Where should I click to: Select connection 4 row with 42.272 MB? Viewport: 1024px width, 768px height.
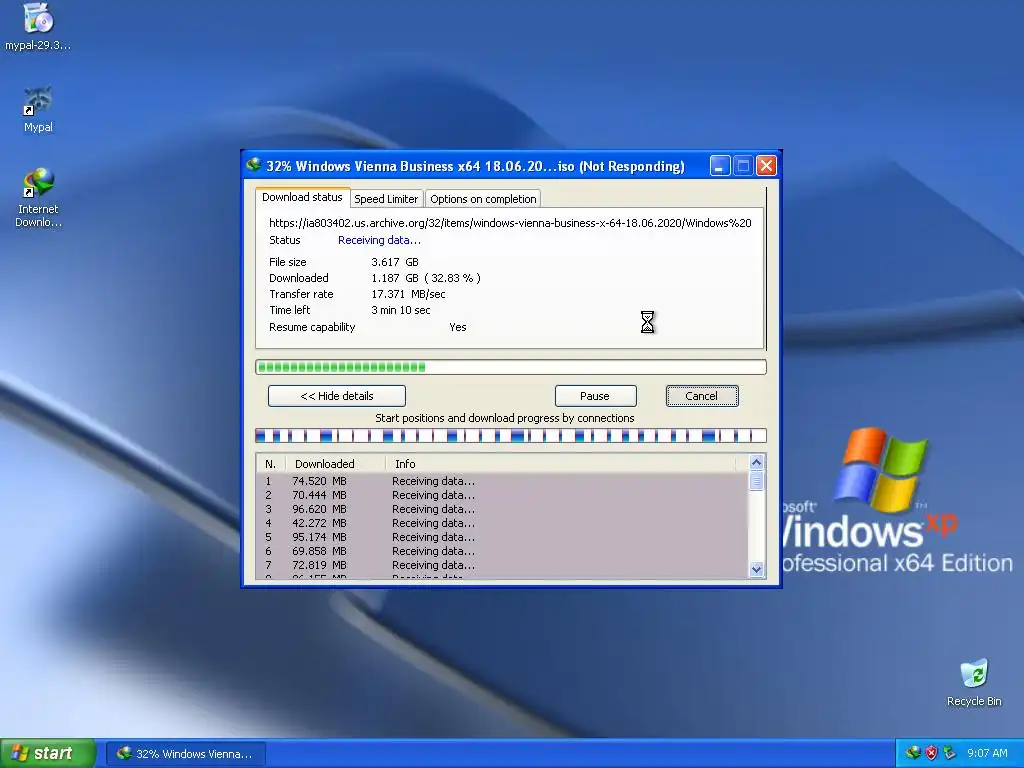502,523
